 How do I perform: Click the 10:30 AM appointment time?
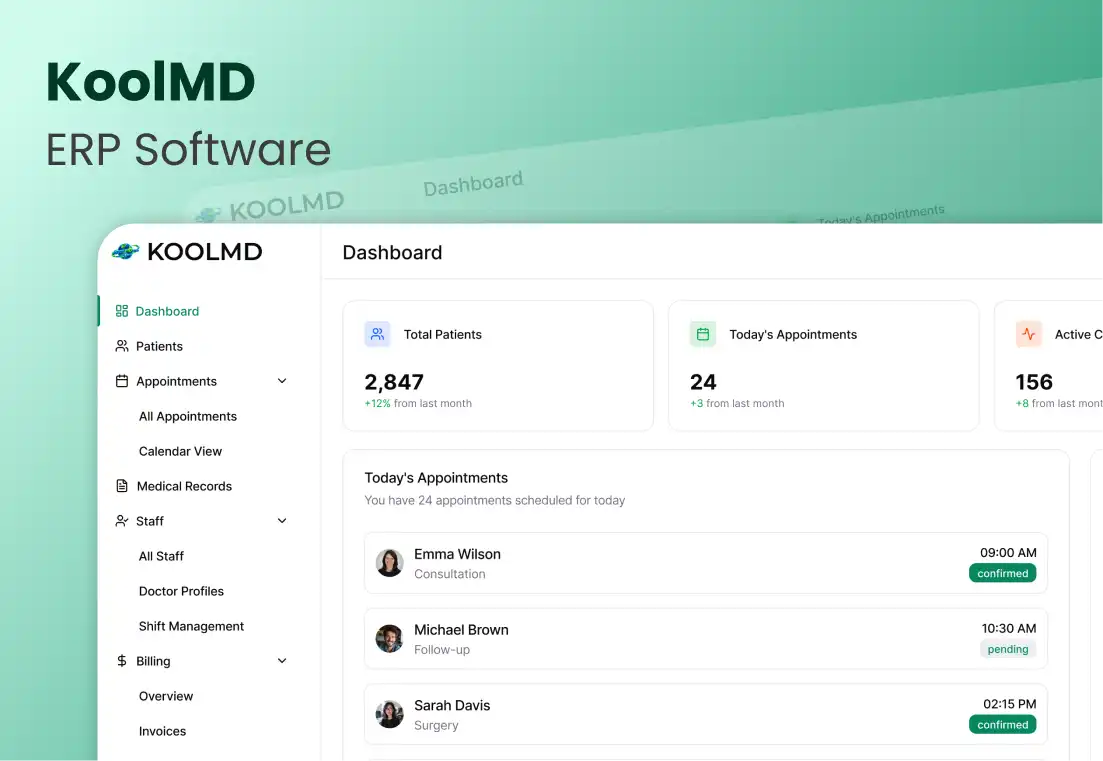pyautogui.click(x=1009, y=628)
